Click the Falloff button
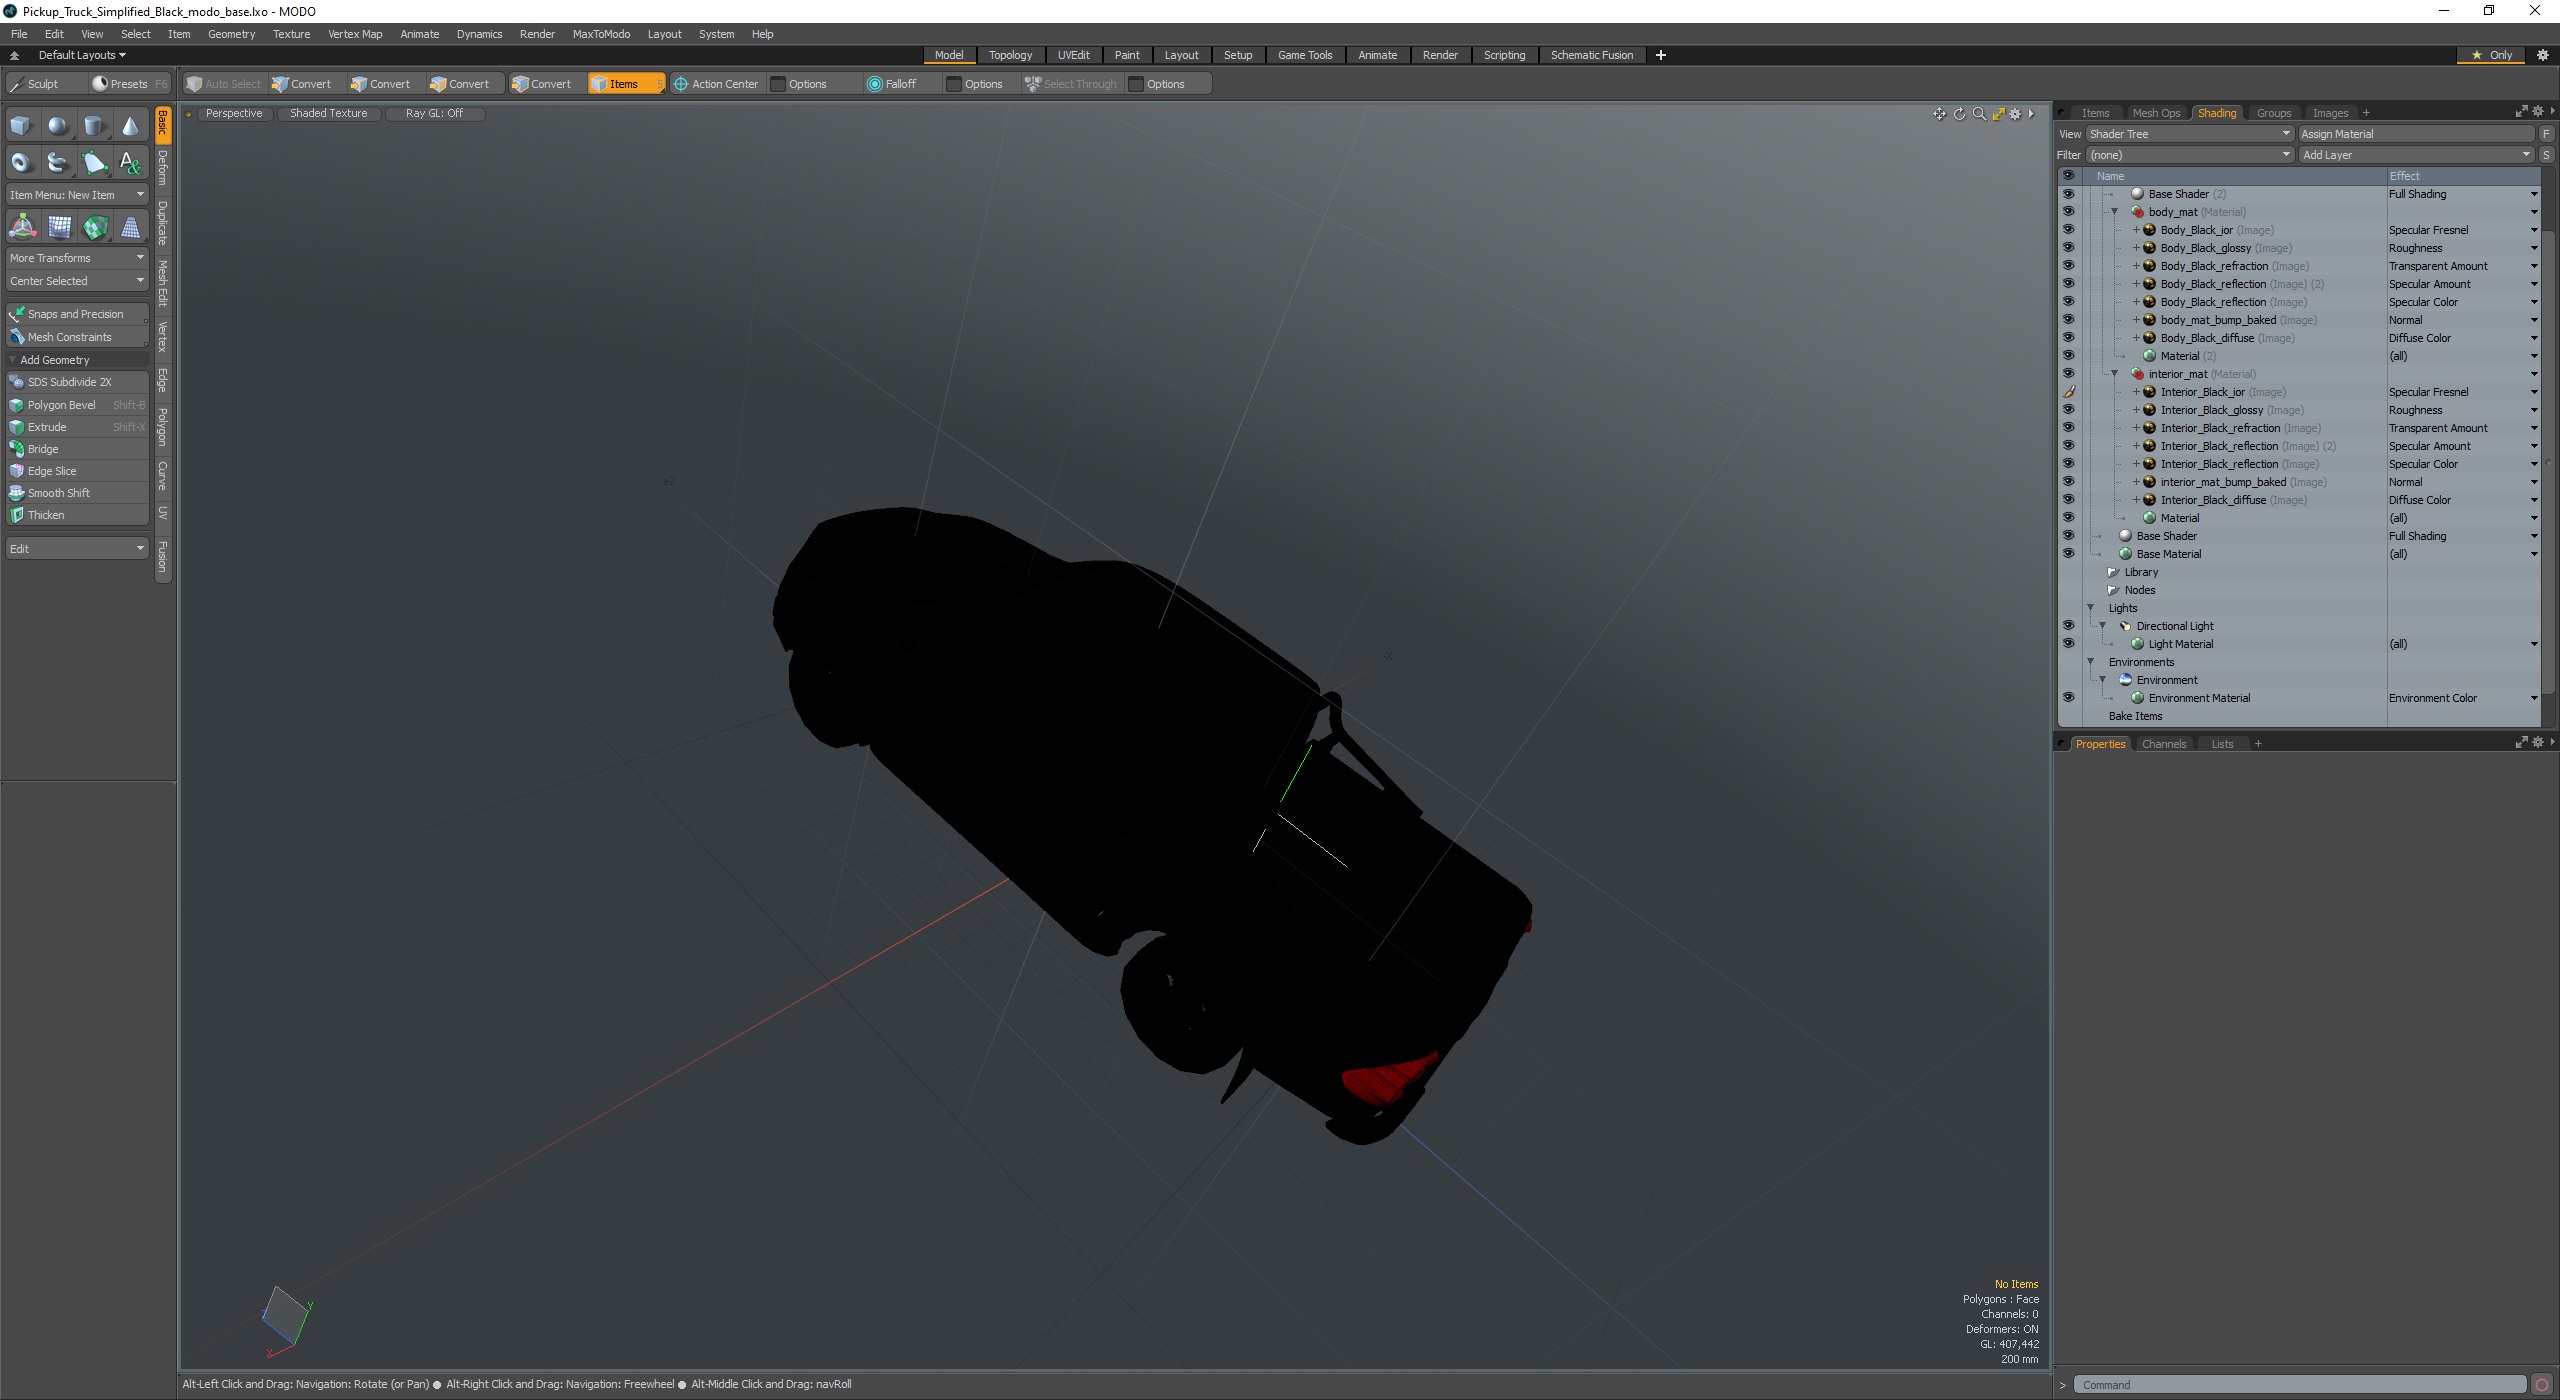This screenshot has width=2560, height=1400. click(893, 84)
